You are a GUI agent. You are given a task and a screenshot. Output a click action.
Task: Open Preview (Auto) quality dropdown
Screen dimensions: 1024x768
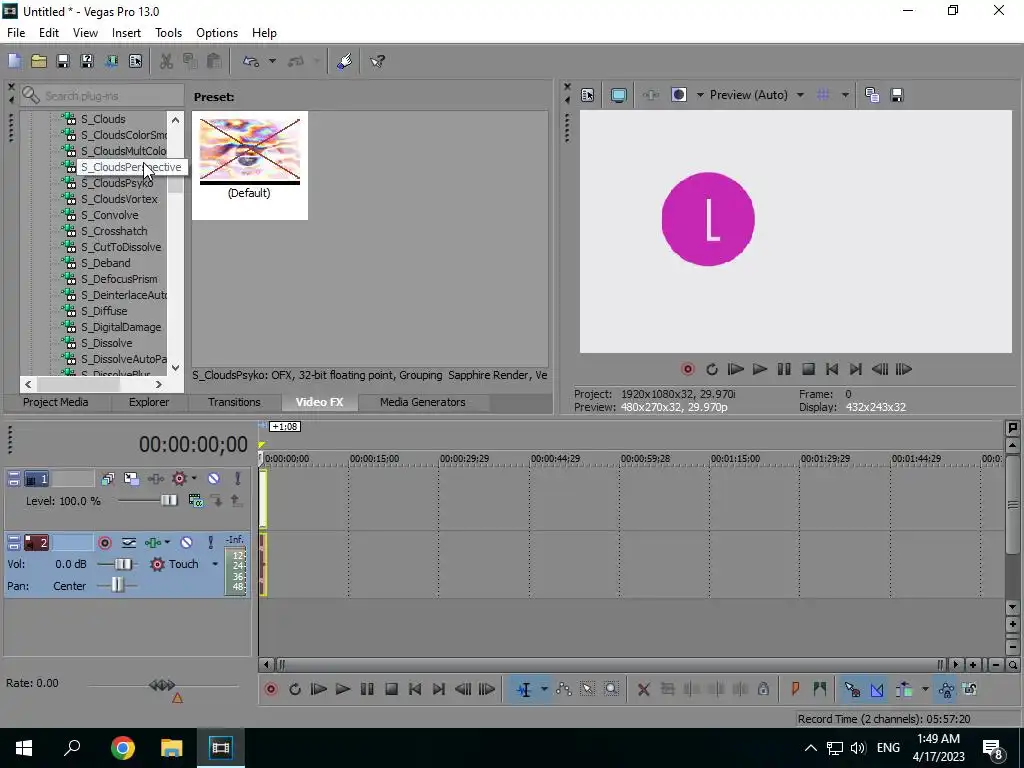(801, 95)
